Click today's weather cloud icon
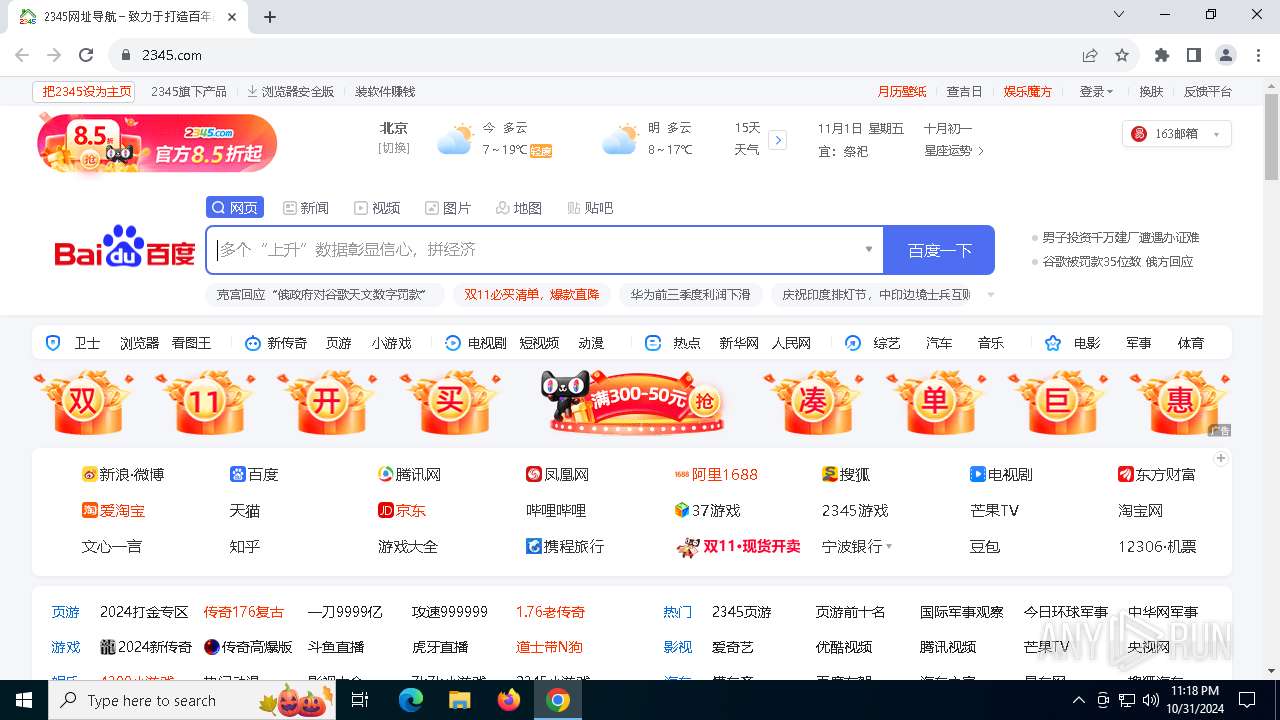 tap(455, 139)
